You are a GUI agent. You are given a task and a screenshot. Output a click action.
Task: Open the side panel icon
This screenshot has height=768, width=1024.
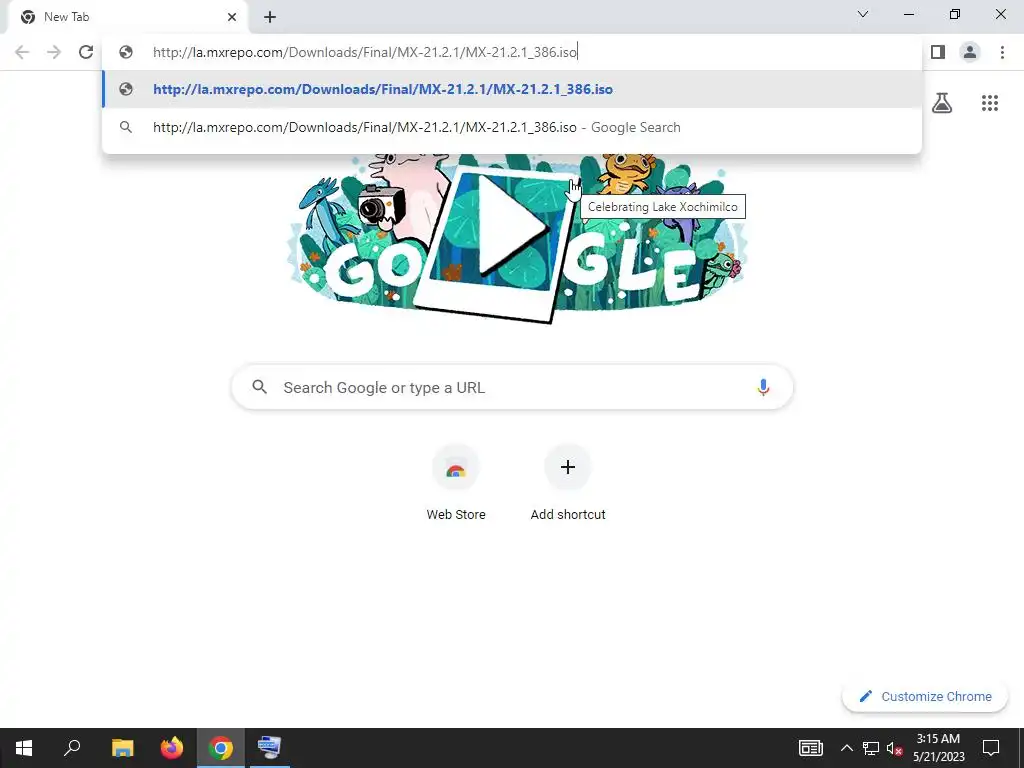pos(938,52)
